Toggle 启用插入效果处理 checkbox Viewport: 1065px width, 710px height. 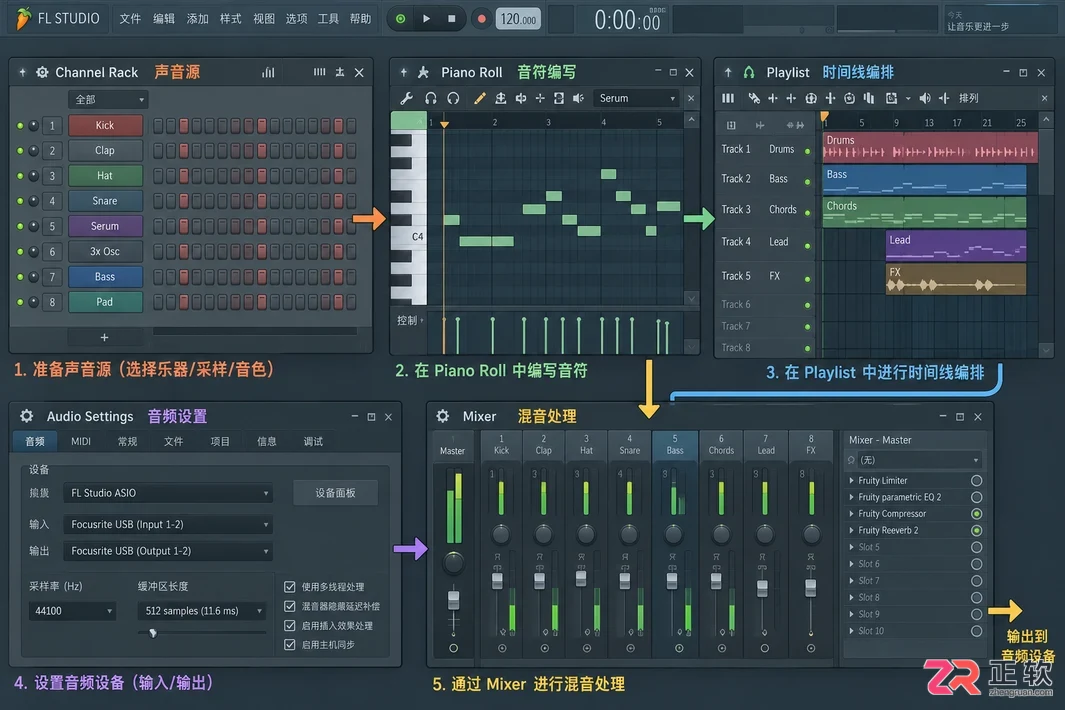pyautogui.click(x=290, y=625)
